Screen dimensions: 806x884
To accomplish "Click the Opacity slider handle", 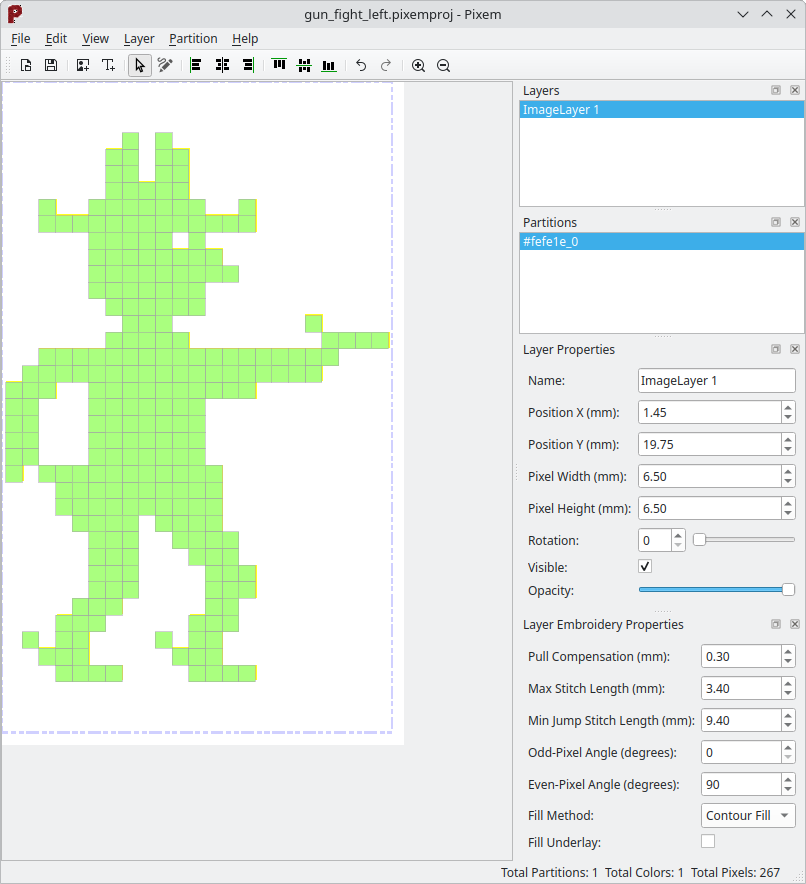I will pos(789,590).
